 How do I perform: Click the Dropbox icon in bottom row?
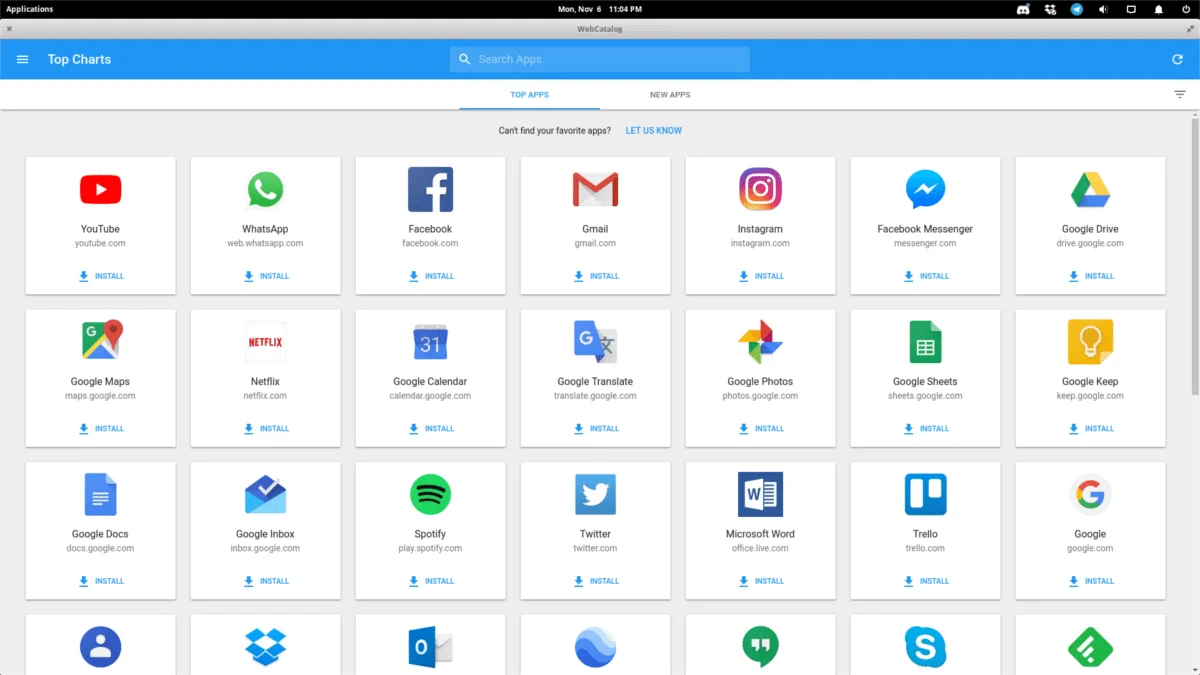click(x=265, y=647)
